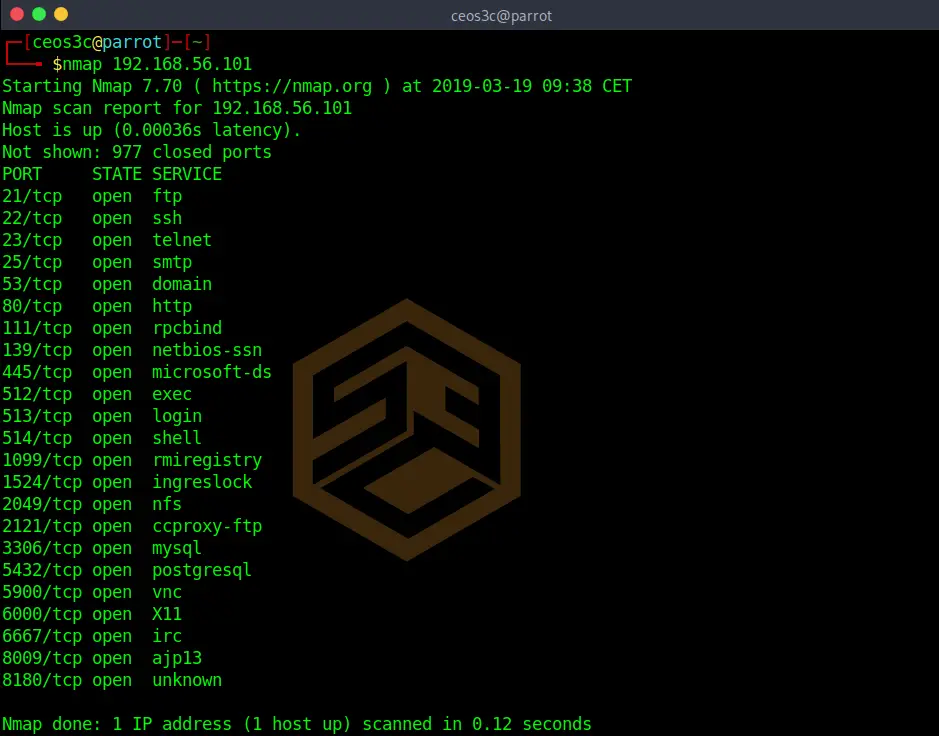Click the 'Nmap scan report for 192.168.56.101' line
Image resolution: width=939 pixels, height=736 pixels.
pos(177,108)
